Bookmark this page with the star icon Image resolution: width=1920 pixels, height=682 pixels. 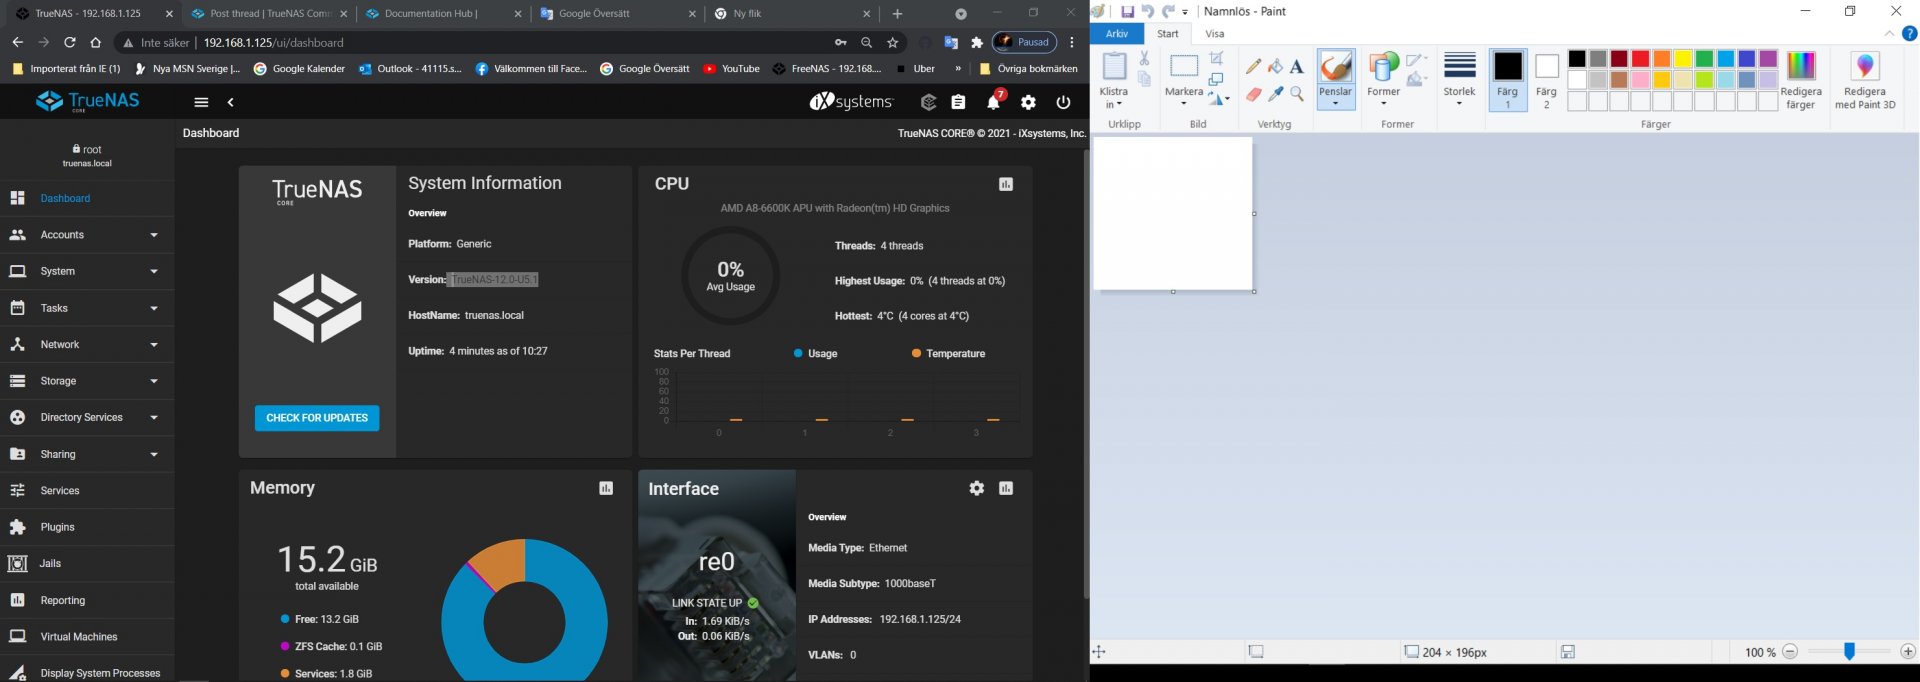(x=893, y=43)
